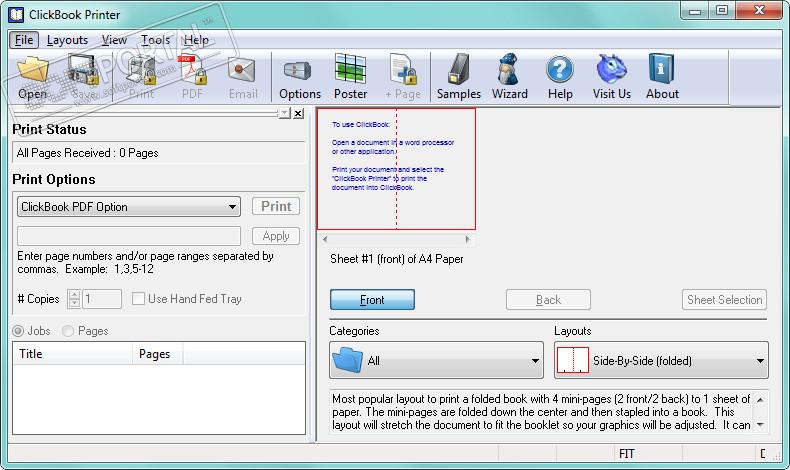
Task: Click the panel pin dropdown arrow
Action: click(x=285, y=113)
